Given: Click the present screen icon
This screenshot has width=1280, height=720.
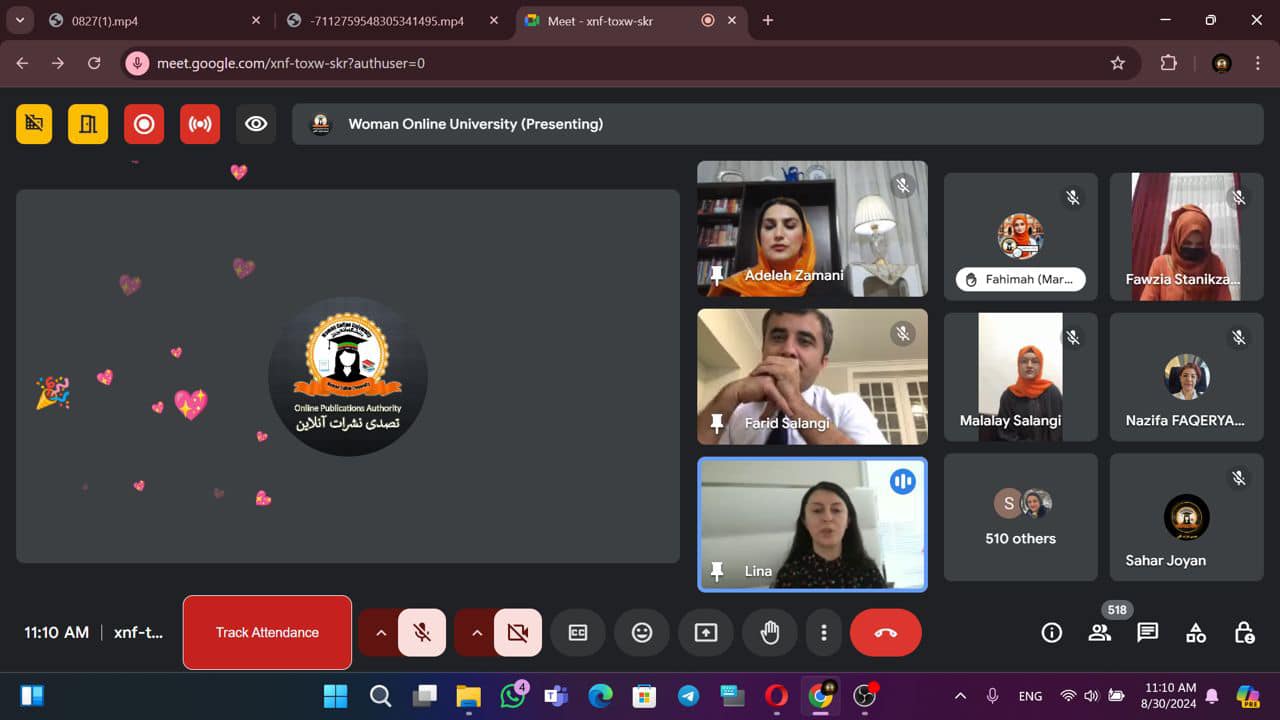Looking at the screenshot, I should click(706, 632).
